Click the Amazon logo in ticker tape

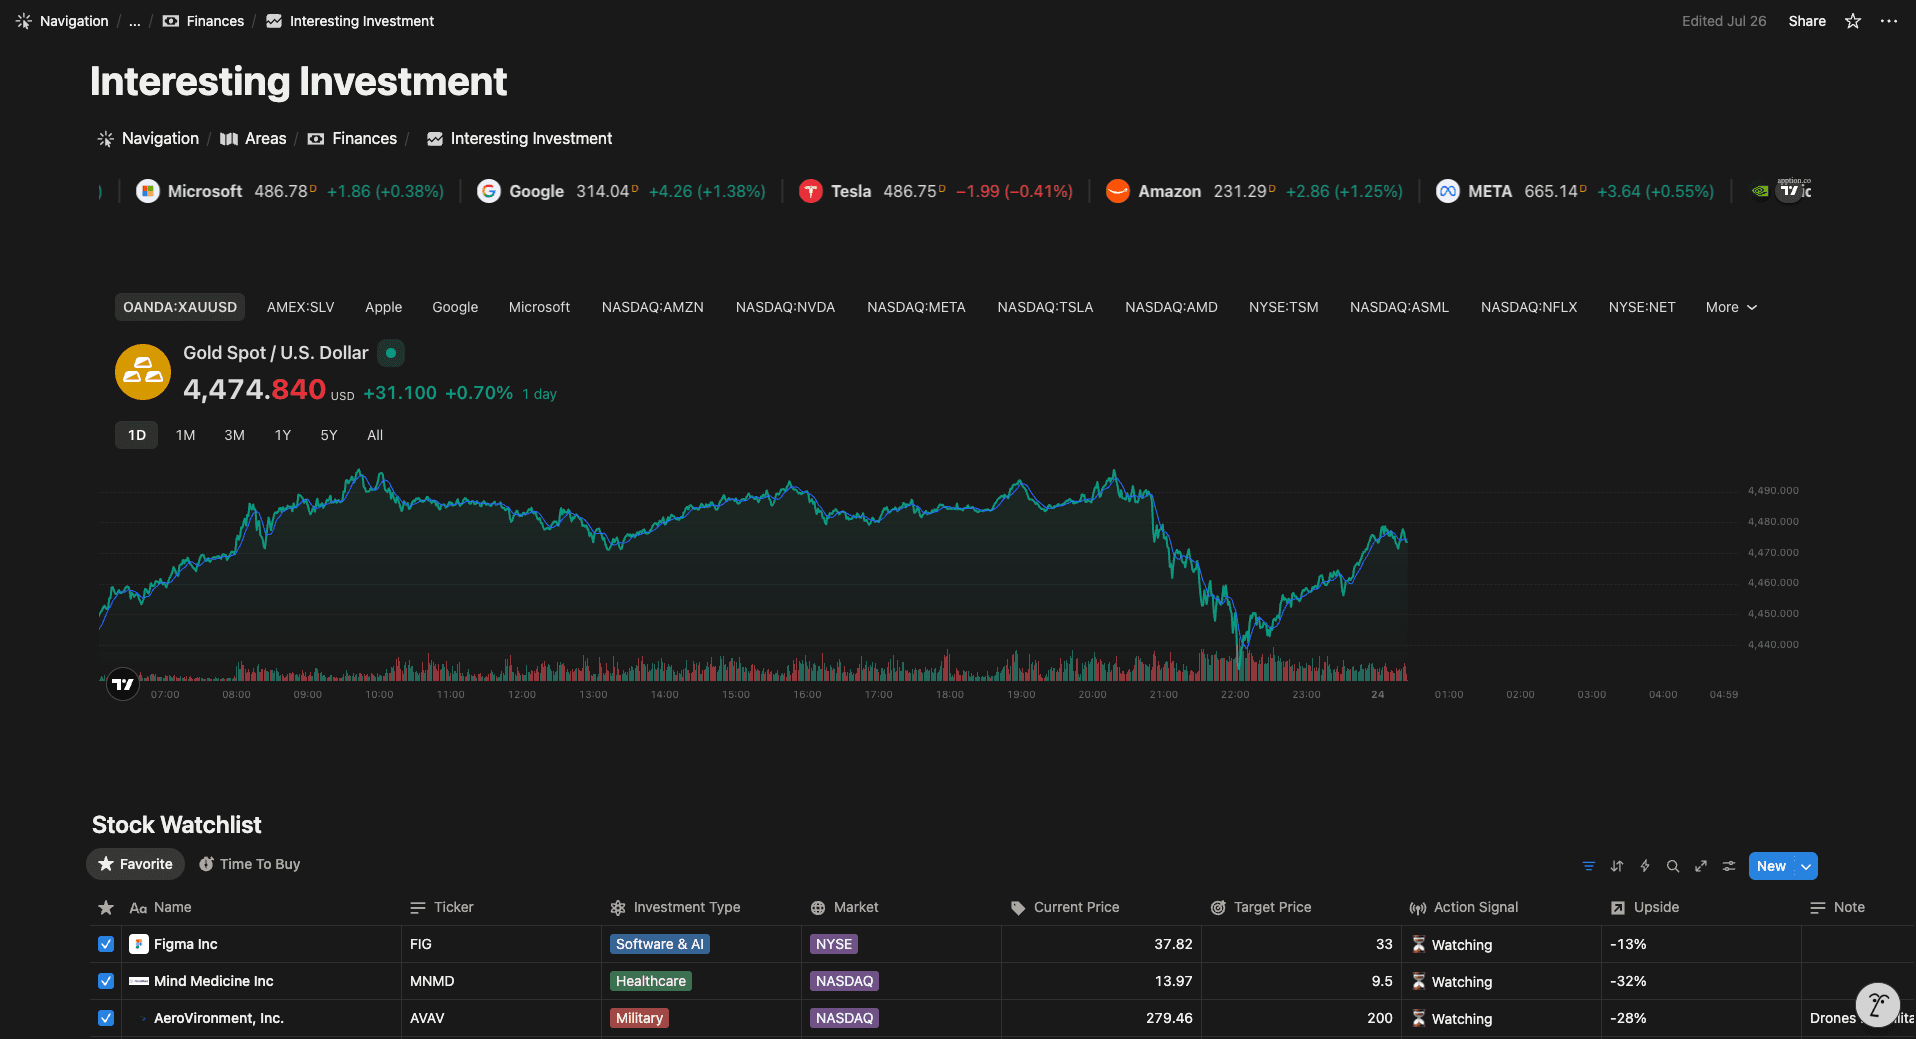pos(1118,191)
